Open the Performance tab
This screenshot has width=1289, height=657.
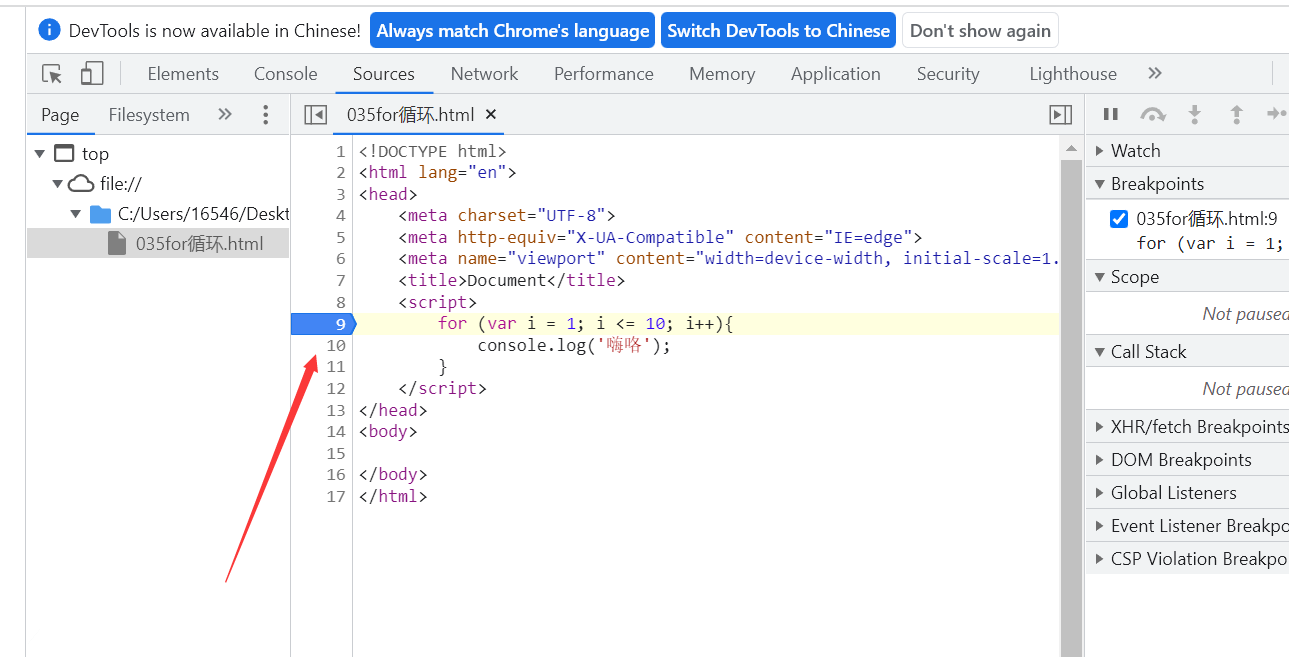604,74
